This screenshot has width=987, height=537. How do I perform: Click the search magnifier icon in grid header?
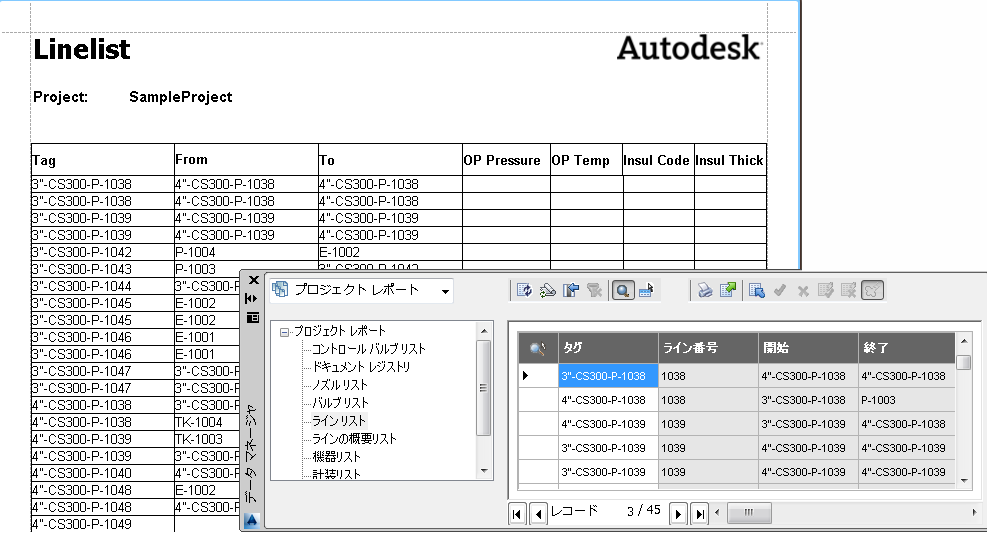[538, 348]
